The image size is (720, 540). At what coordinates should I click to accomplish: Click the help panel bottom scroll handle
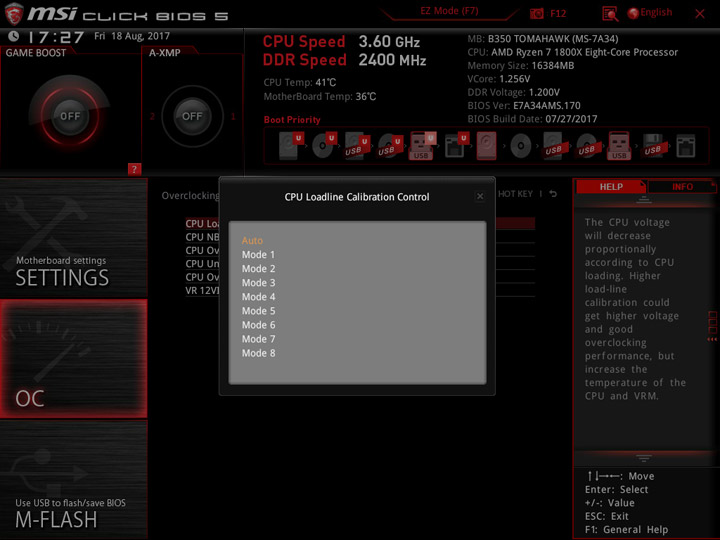point(644,458)
